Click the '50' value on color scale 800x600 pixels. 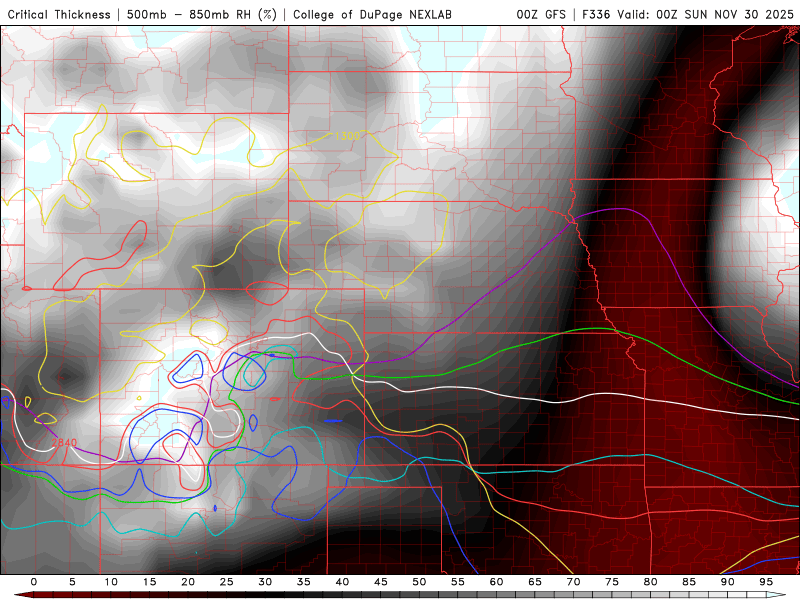419,582
